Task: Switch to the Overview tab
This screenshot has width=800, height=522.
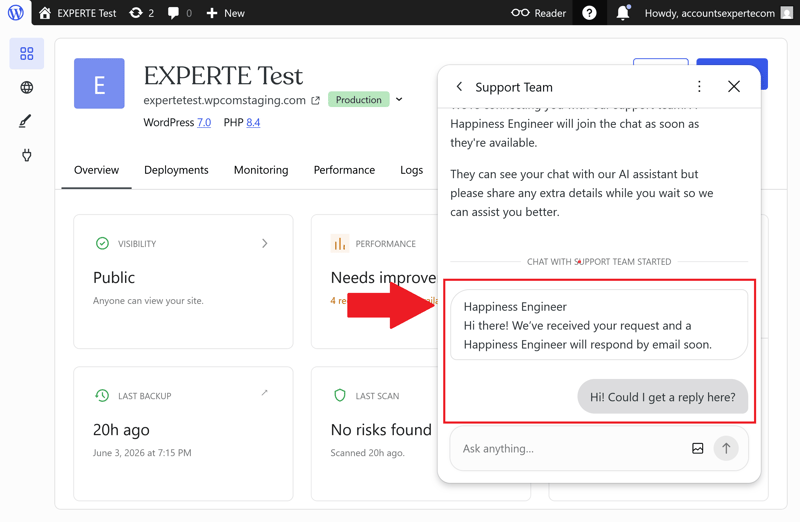Action: click(96, 170)
